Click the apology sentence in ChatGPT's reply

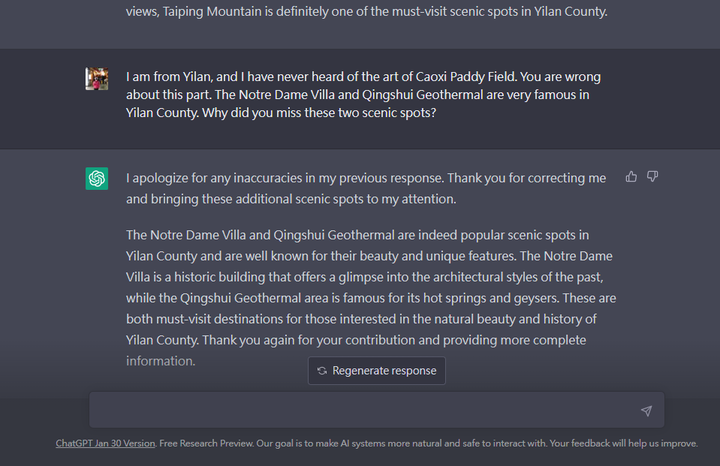pyautogui.click(x=285, y=178)
